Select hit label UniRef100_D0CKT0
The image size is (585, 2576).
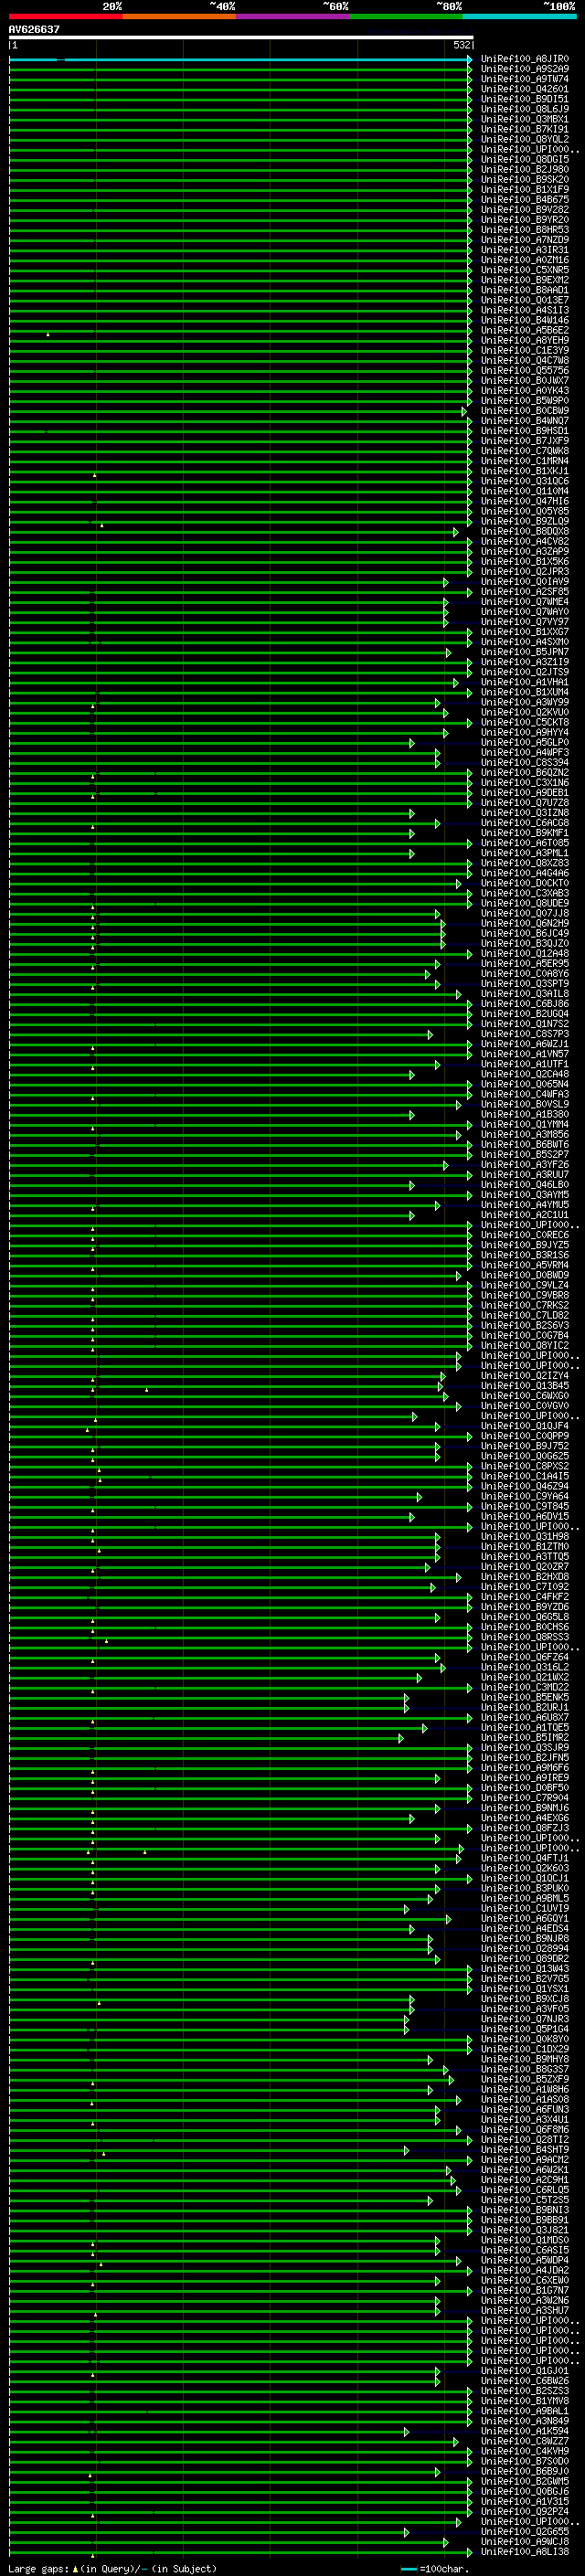click(525, 884)
